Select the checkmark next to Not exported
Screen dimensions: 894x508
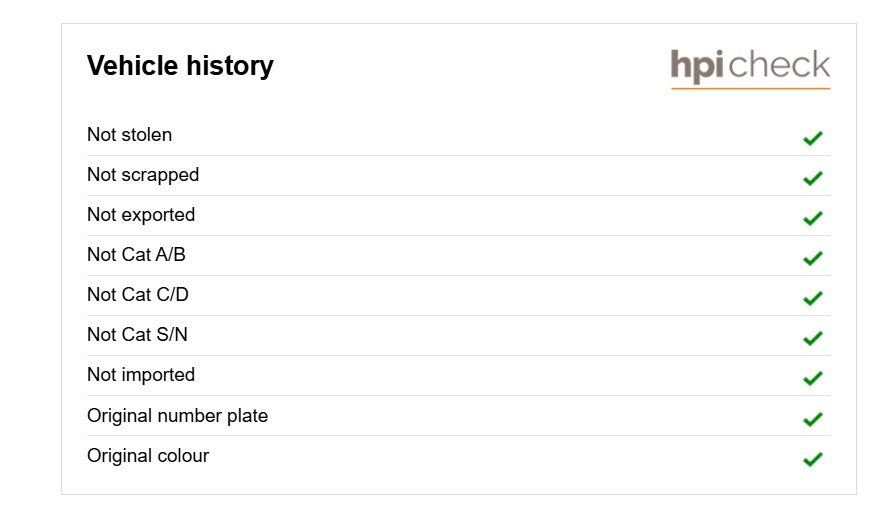tap(812, 218)
